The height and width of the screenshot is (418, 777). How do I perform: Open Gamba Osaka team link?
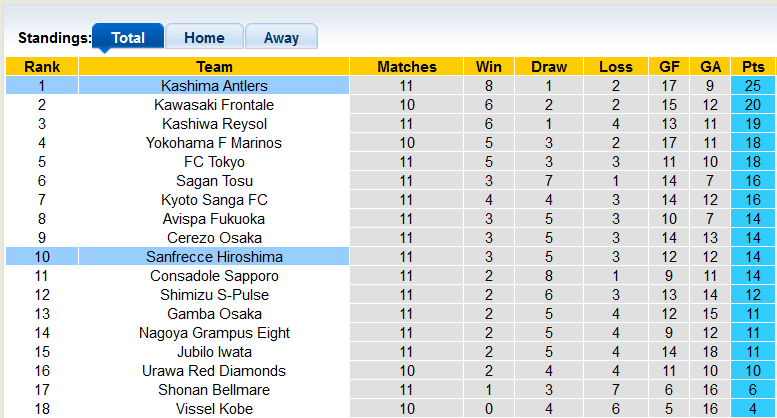pyautogui.click(x=214, y=314)
